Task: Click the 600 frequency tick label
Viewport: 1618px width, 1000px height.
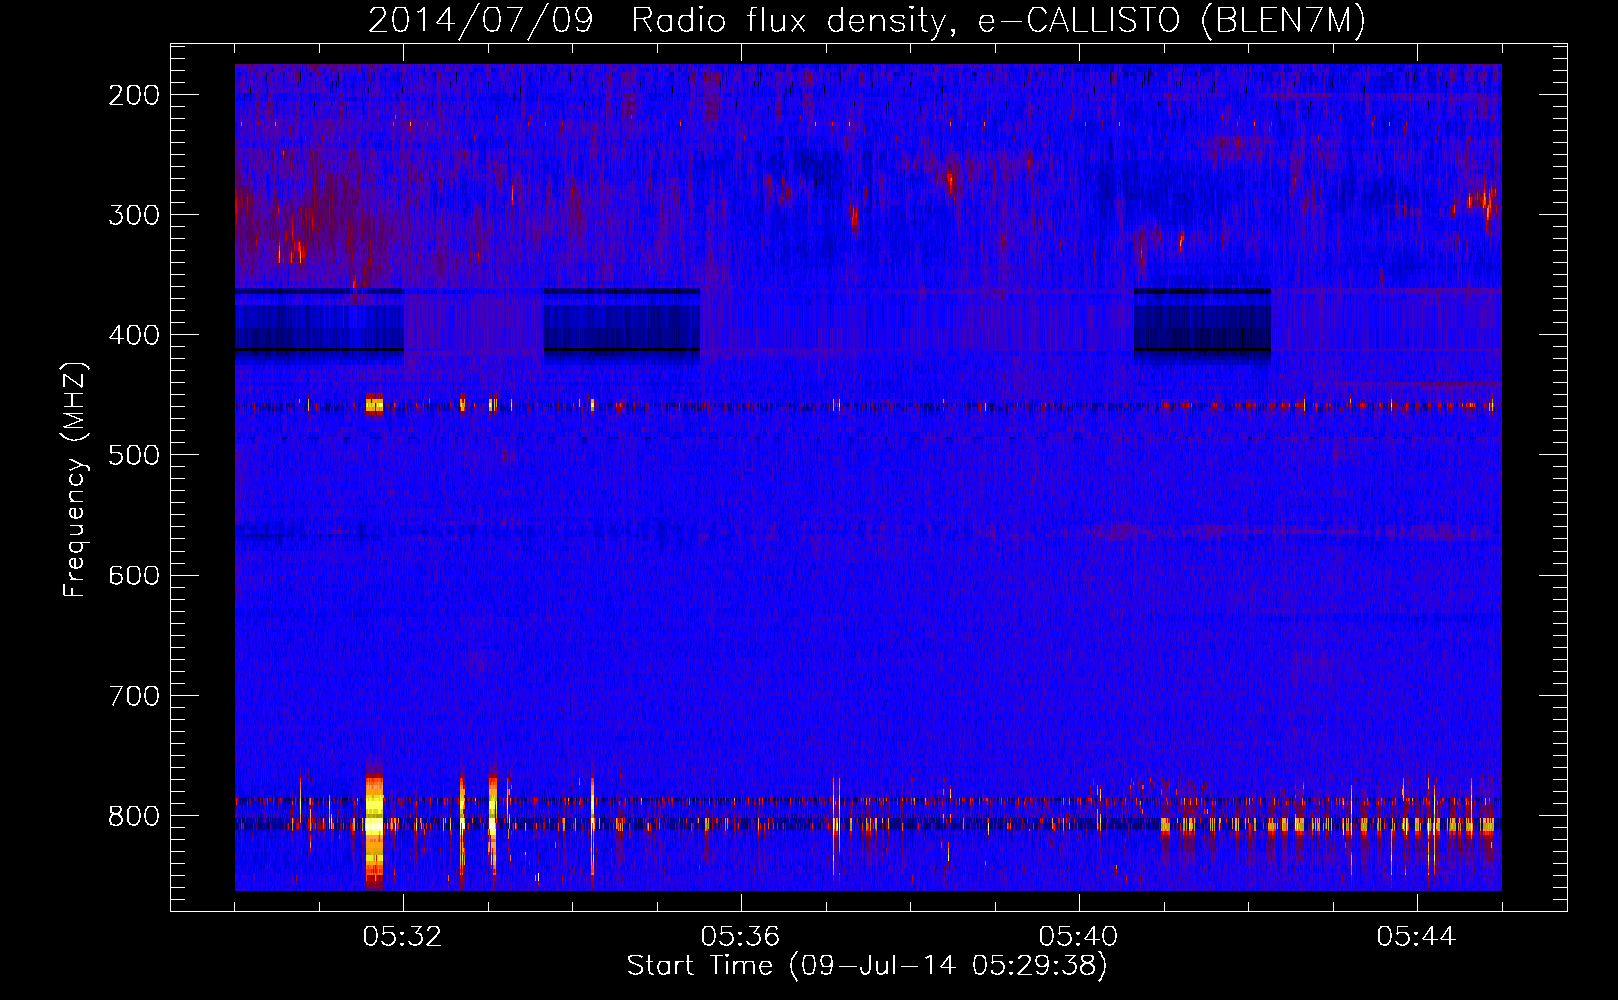Action: [134, 575]
